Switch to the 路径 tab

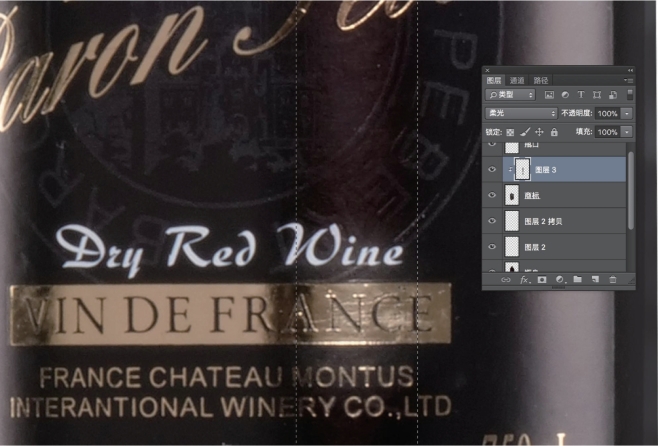click(541, 80)
